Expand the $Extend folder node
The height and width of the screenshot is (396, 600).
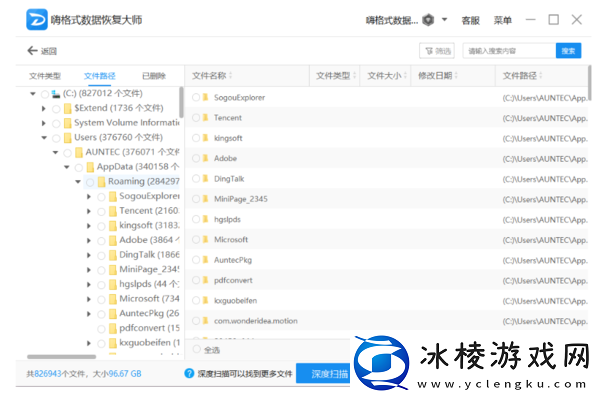(44, 109)
